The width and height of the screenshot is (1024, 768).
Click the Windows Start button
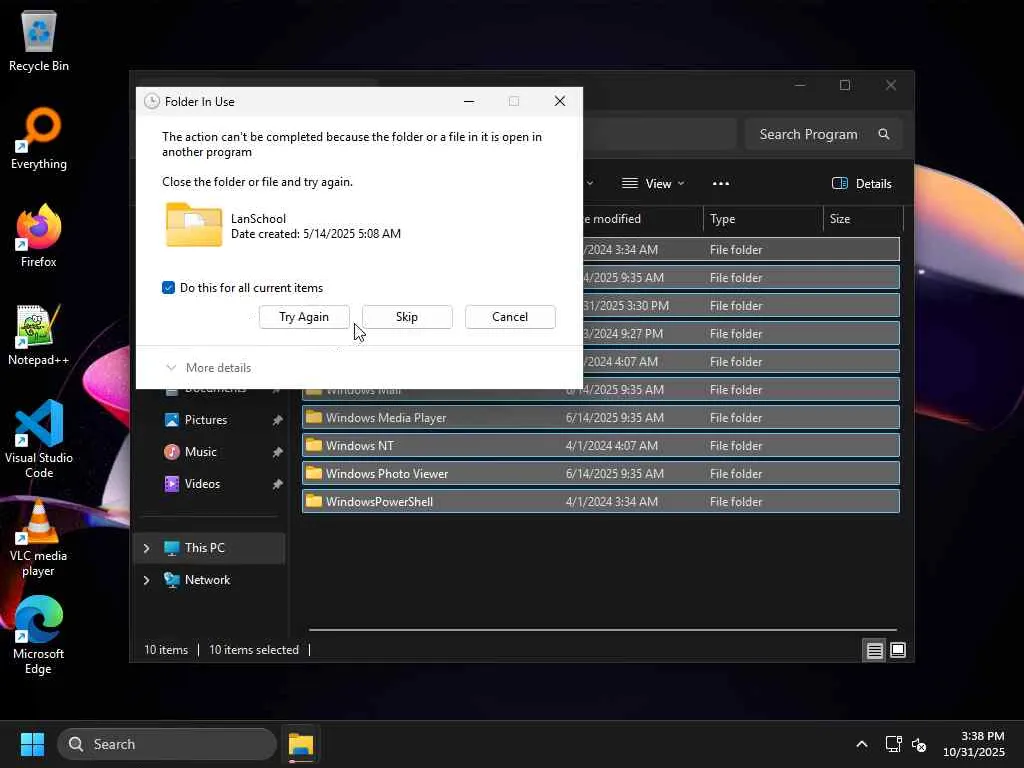pyautogui.click(x=32, y=744)
